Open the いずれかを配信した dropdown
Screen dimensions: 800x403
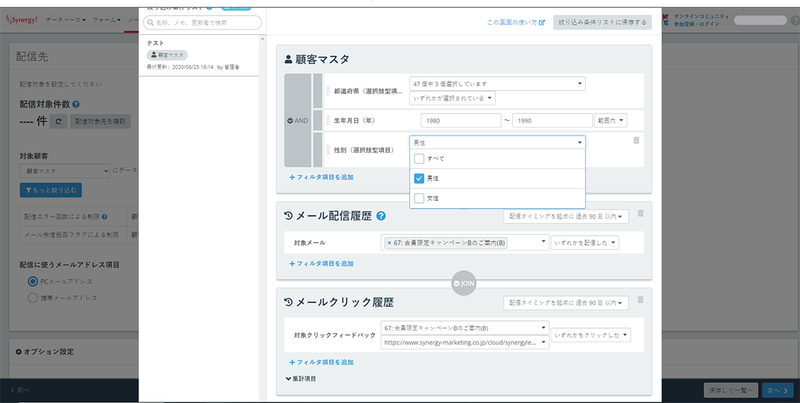585,243
